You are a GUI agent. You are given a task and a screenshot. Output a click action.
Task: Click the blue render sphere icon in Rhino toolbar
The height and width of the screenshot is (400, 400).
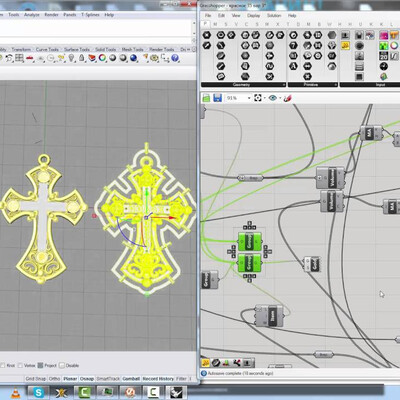point(134,58)
